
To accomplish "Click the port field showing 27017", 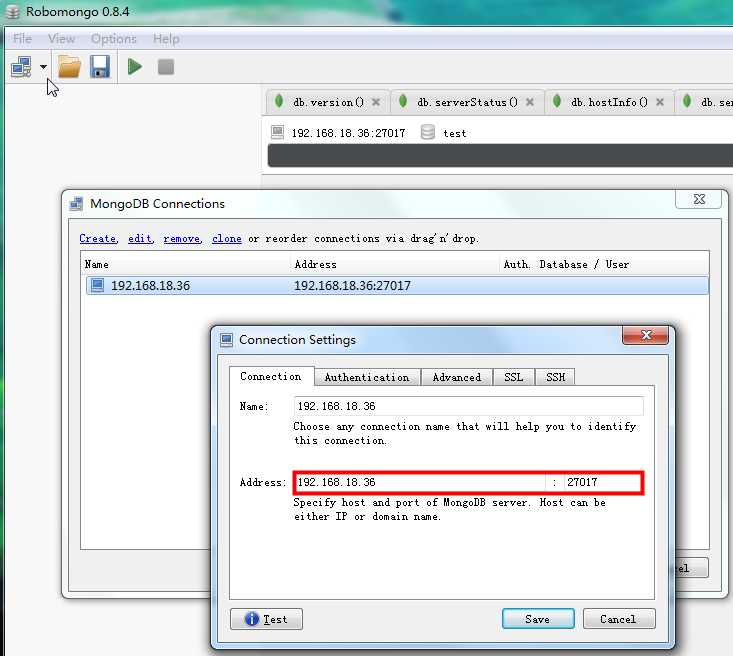I will pos(603,482).
